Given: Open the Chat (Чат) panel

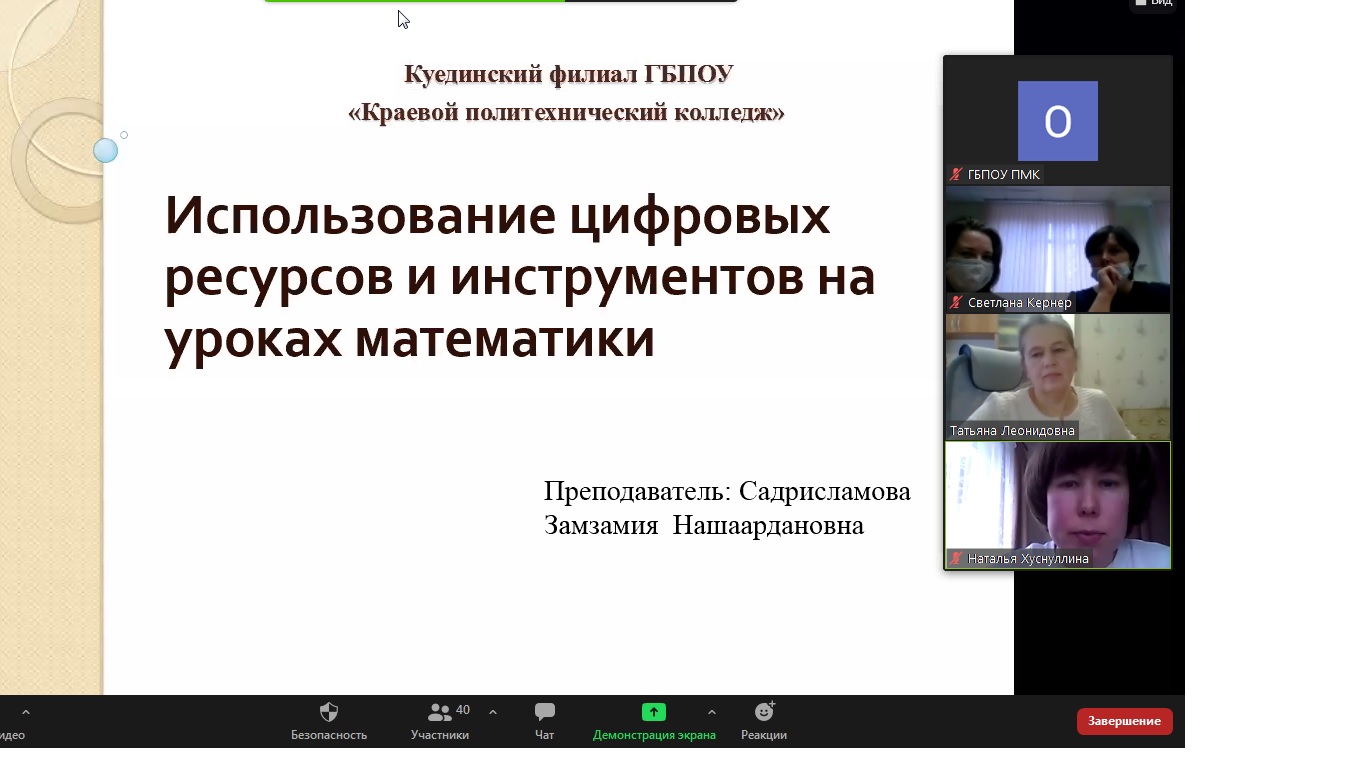Looking at the screenshot, I should (545, 721).
